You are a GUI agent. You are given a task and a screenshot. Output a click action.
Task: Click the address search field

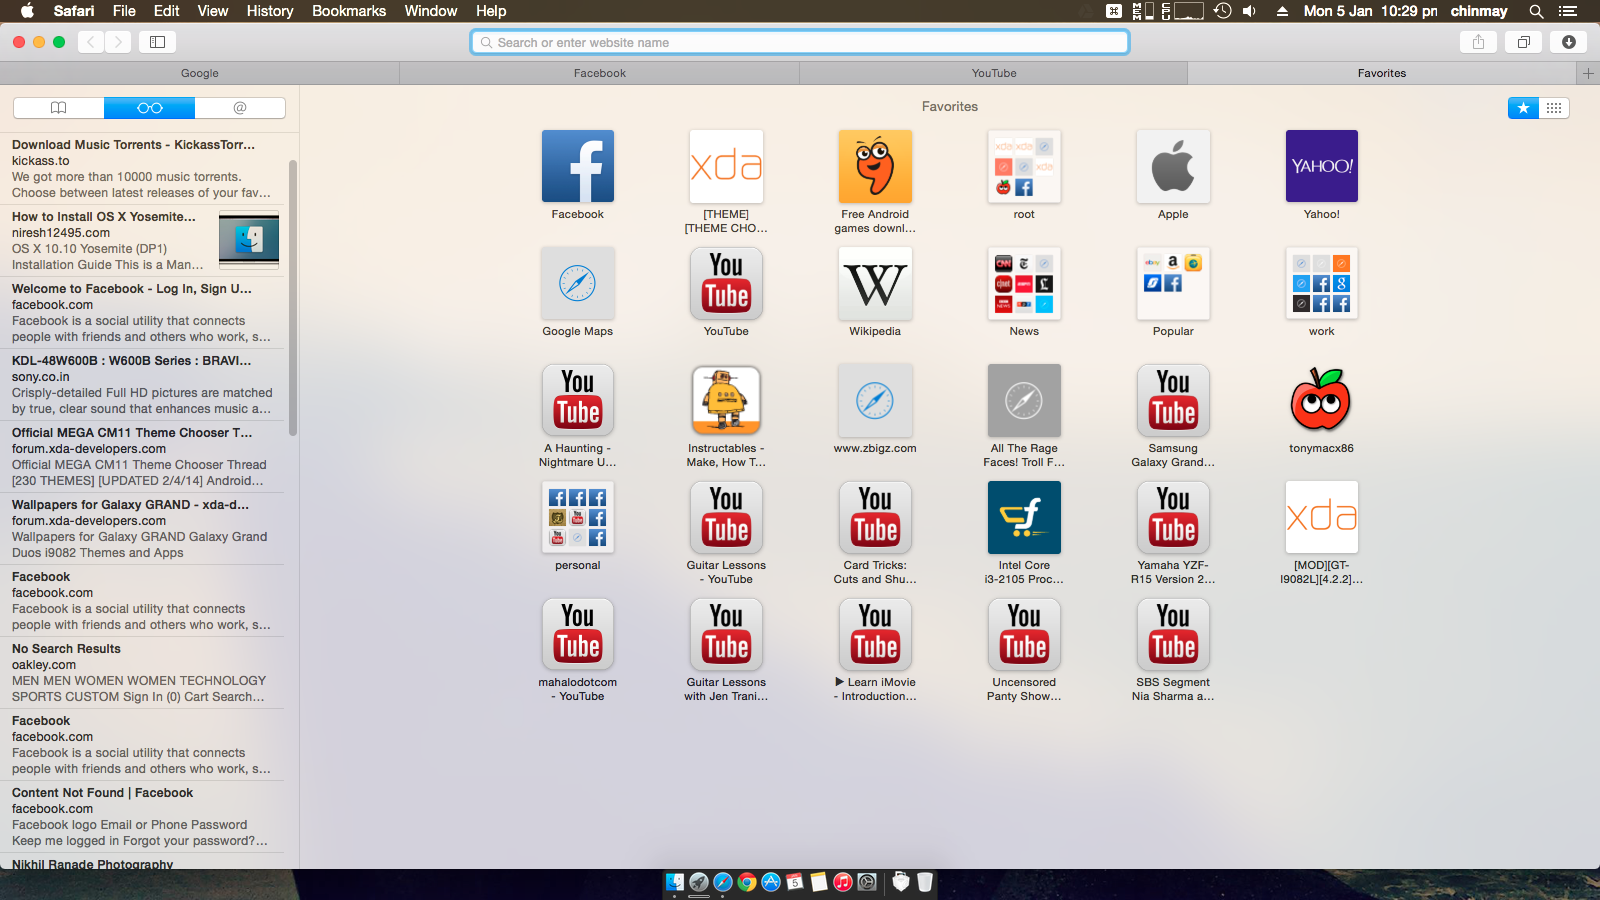click(800, 42)
